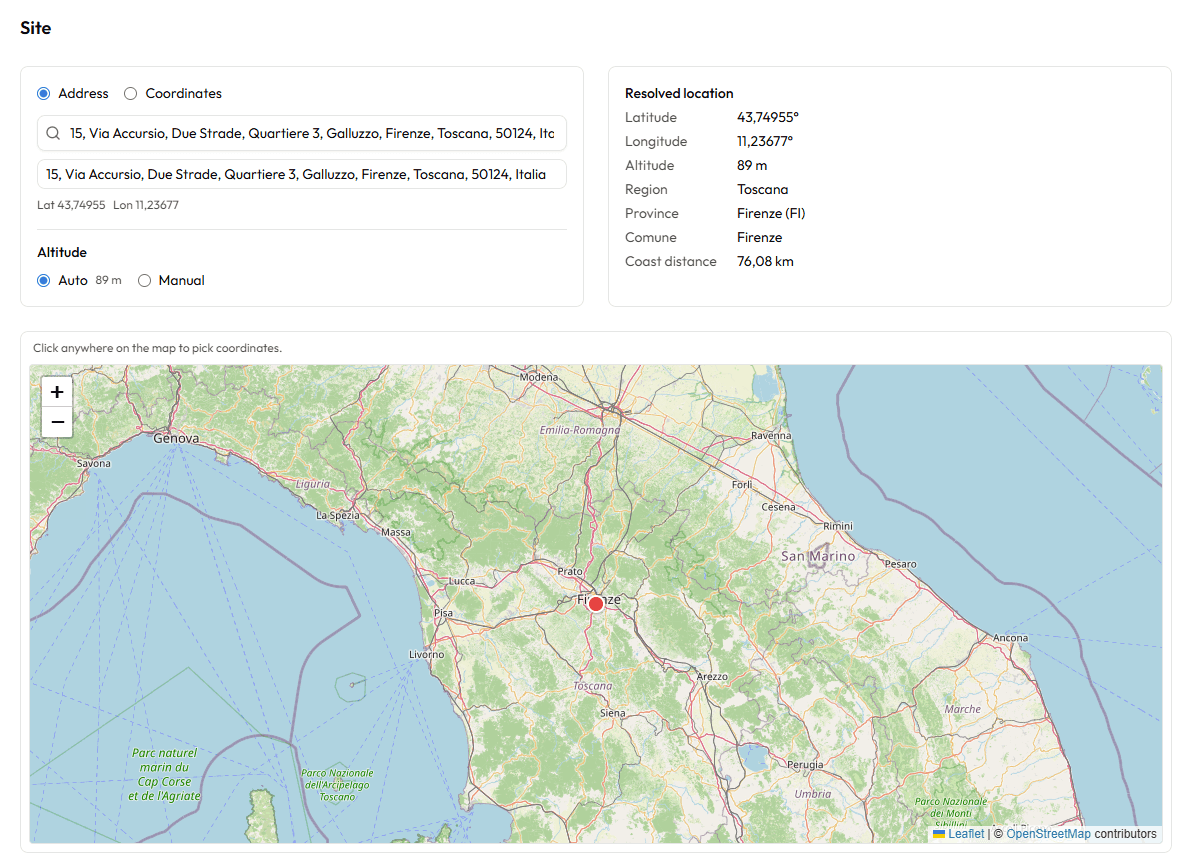Click Parco Nazionale dell'Arcipelago Toscano label

(x=337, y=786)
